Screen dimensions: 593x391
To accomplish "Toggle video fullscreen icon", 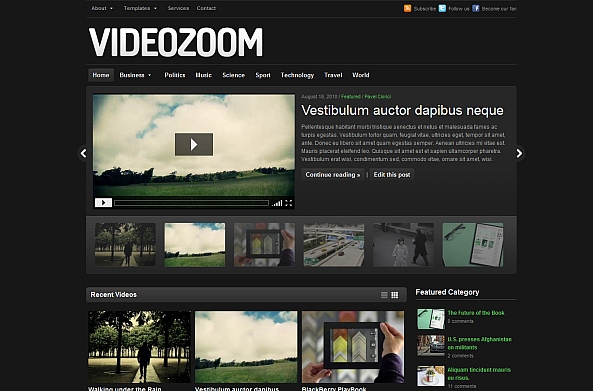I will click(x=289, y=203).
